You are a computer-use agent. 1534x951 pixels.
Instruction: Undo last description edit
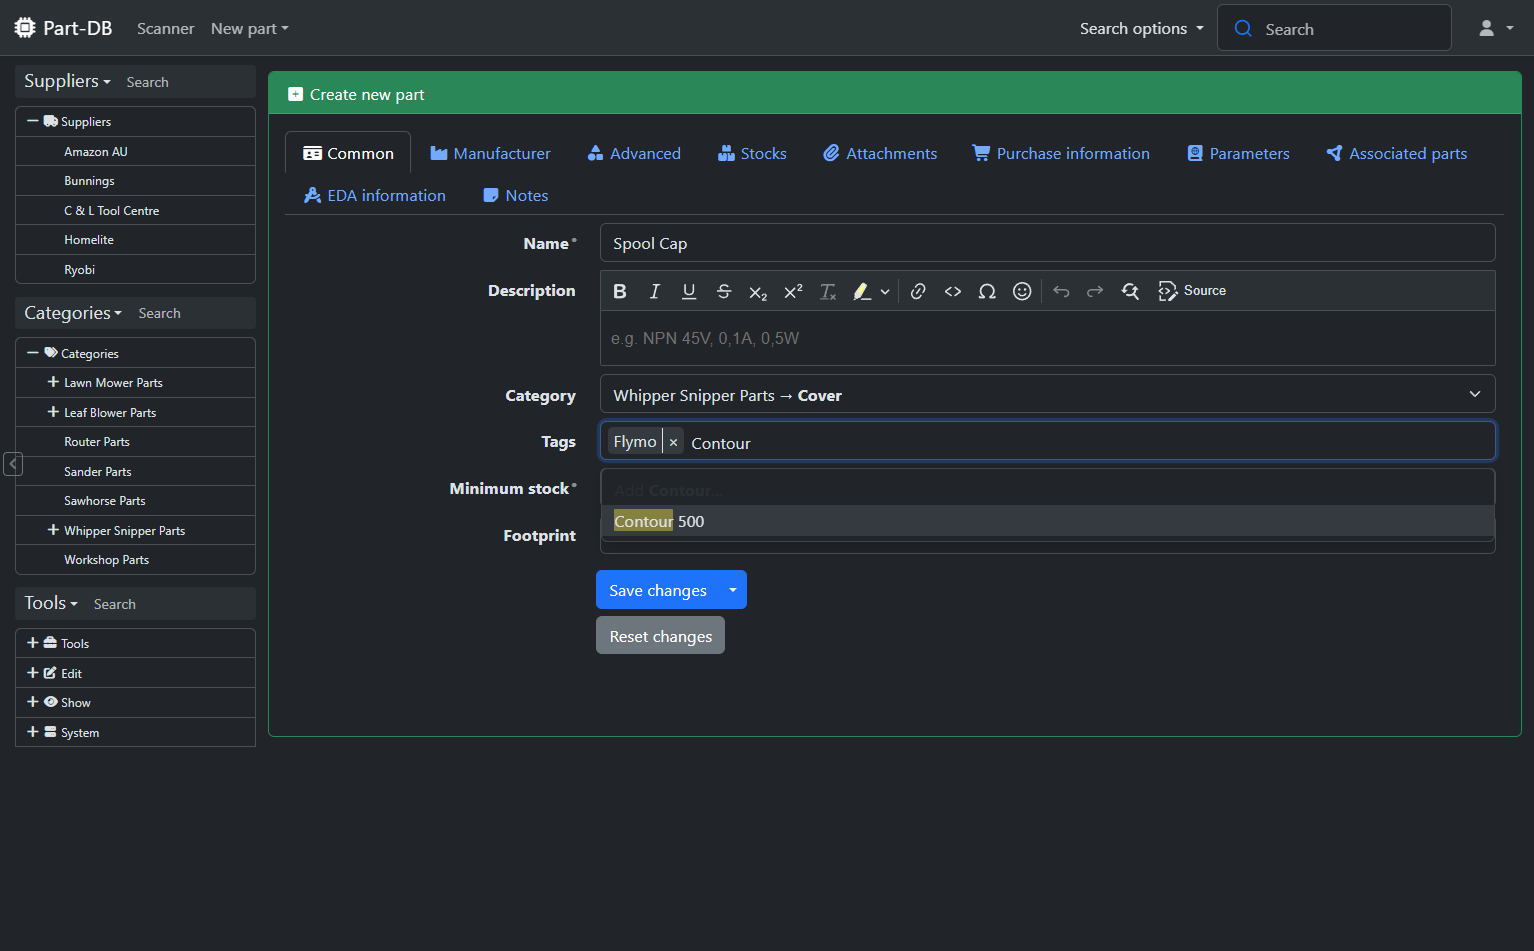pyautogui.click(x=1061, y=291)
